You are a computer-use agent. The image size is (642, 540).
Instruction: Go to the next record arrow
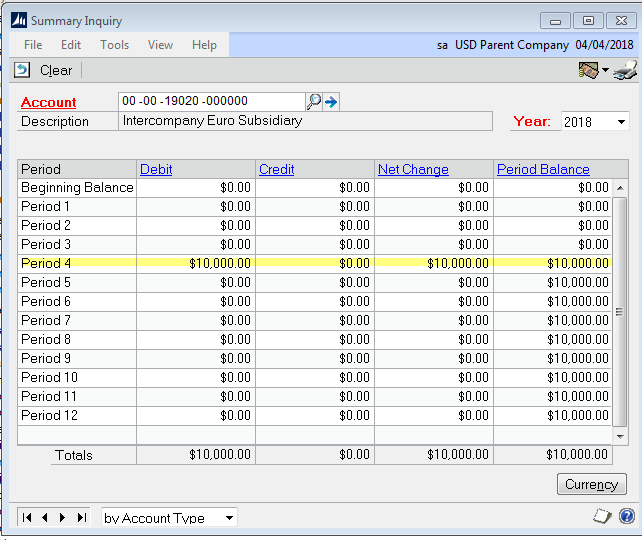click(62, 517)
